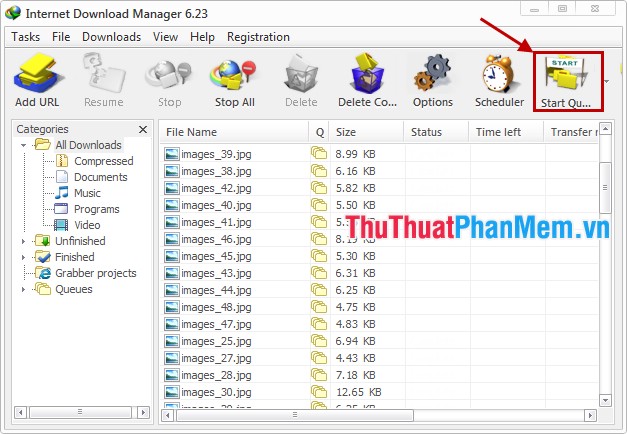
Task: Click the queue icon for images_28.jpg
Action: (x=319, y=375)
